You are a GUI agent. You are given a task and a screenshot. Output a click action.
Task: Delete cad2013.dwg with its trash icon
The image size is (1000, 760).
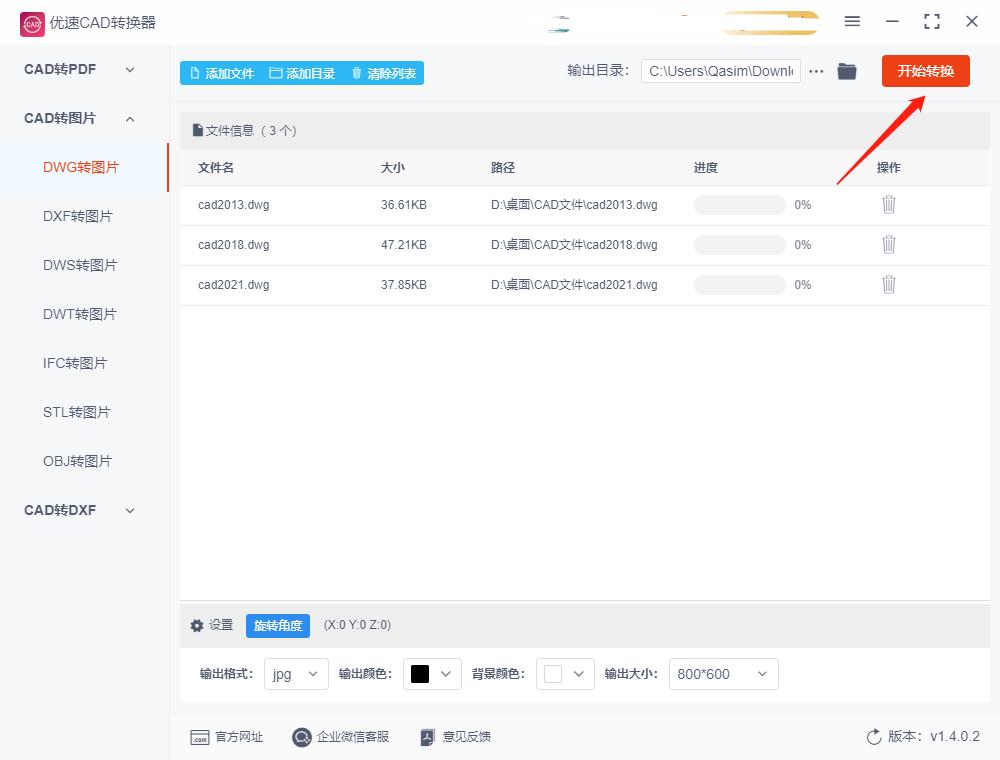pos(889,204)
